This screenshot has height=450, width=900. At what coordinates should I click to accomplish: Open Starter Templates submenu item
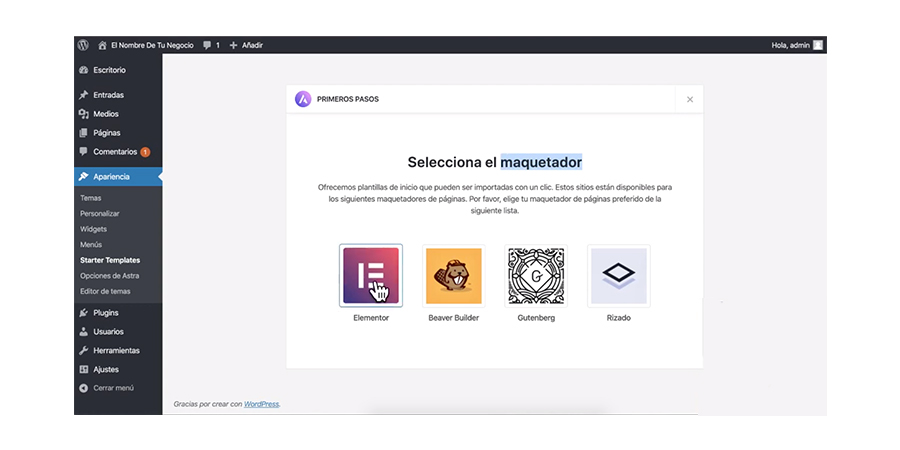click(110, 260)
